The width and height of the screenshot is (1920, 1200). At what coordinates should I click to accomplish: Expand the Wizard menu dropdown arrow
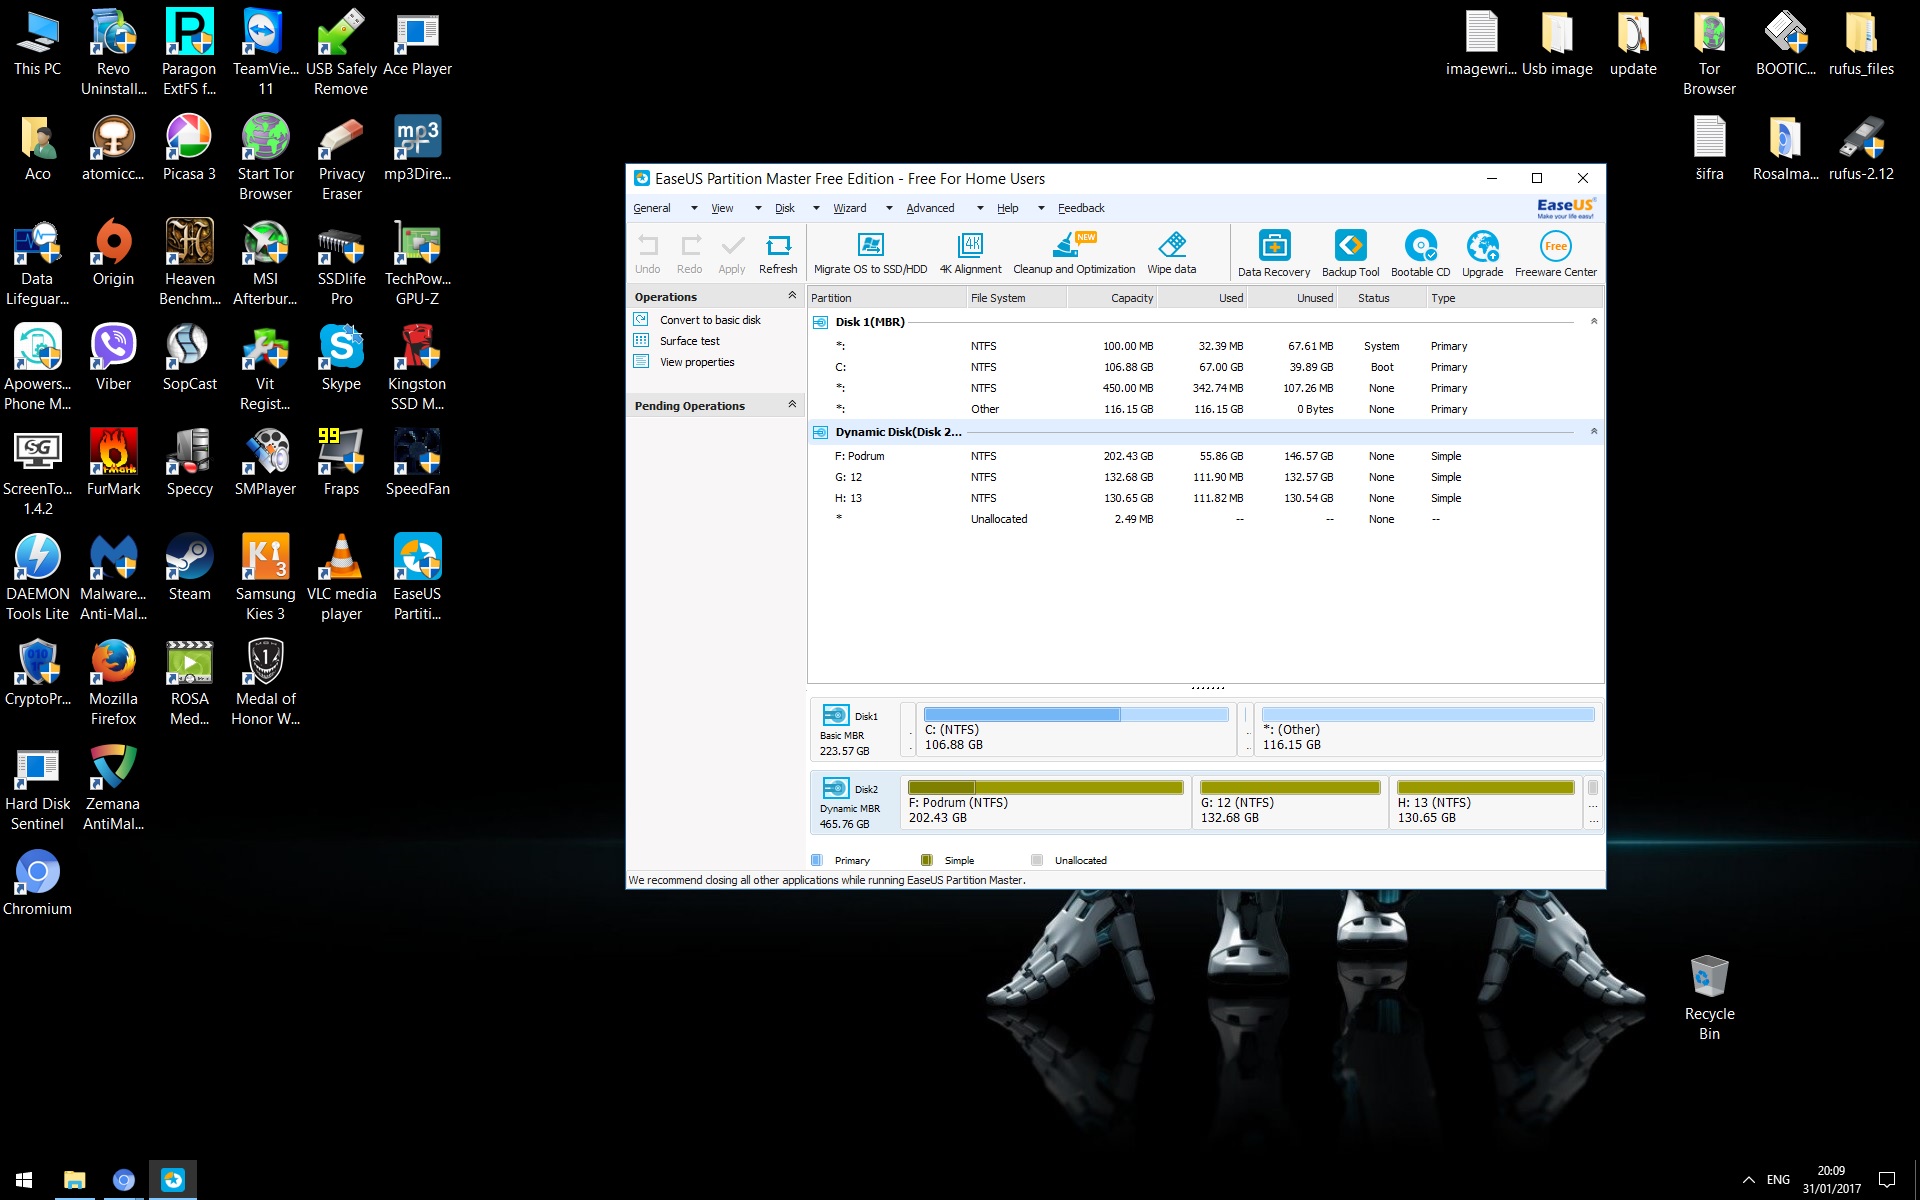tap(889, 208)
